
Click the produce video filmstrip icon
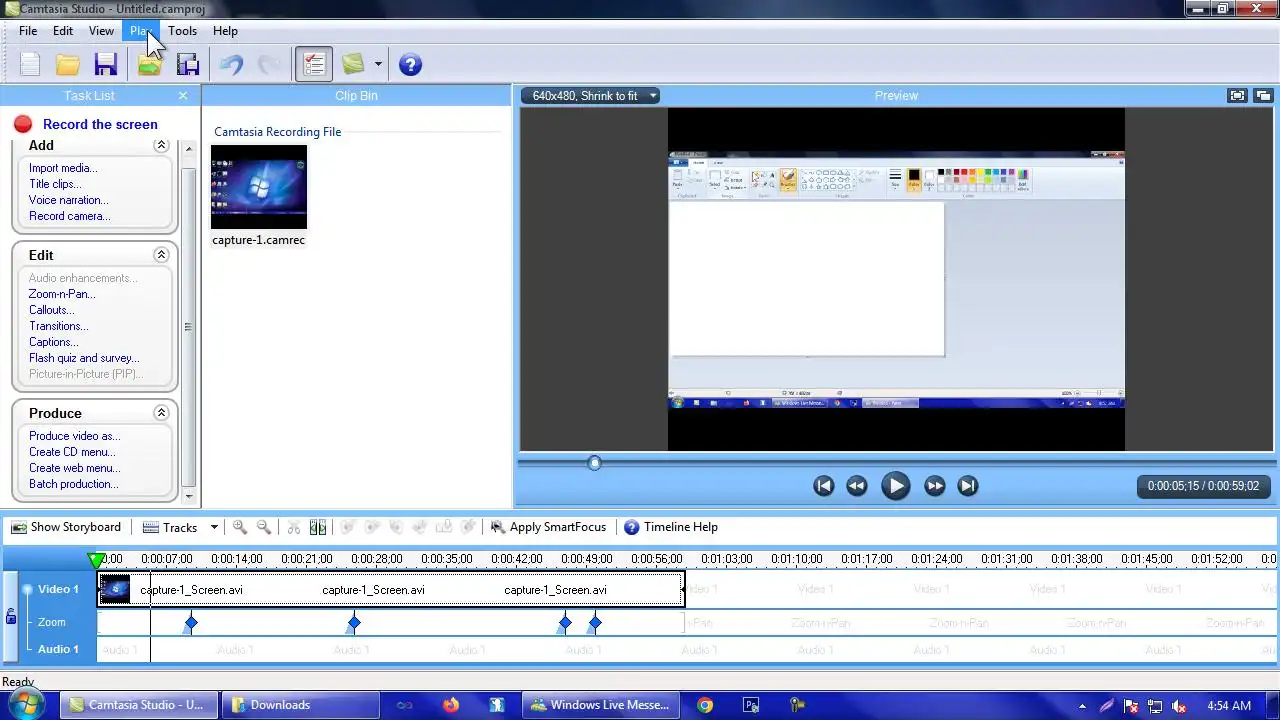click(x=187, y=65)
